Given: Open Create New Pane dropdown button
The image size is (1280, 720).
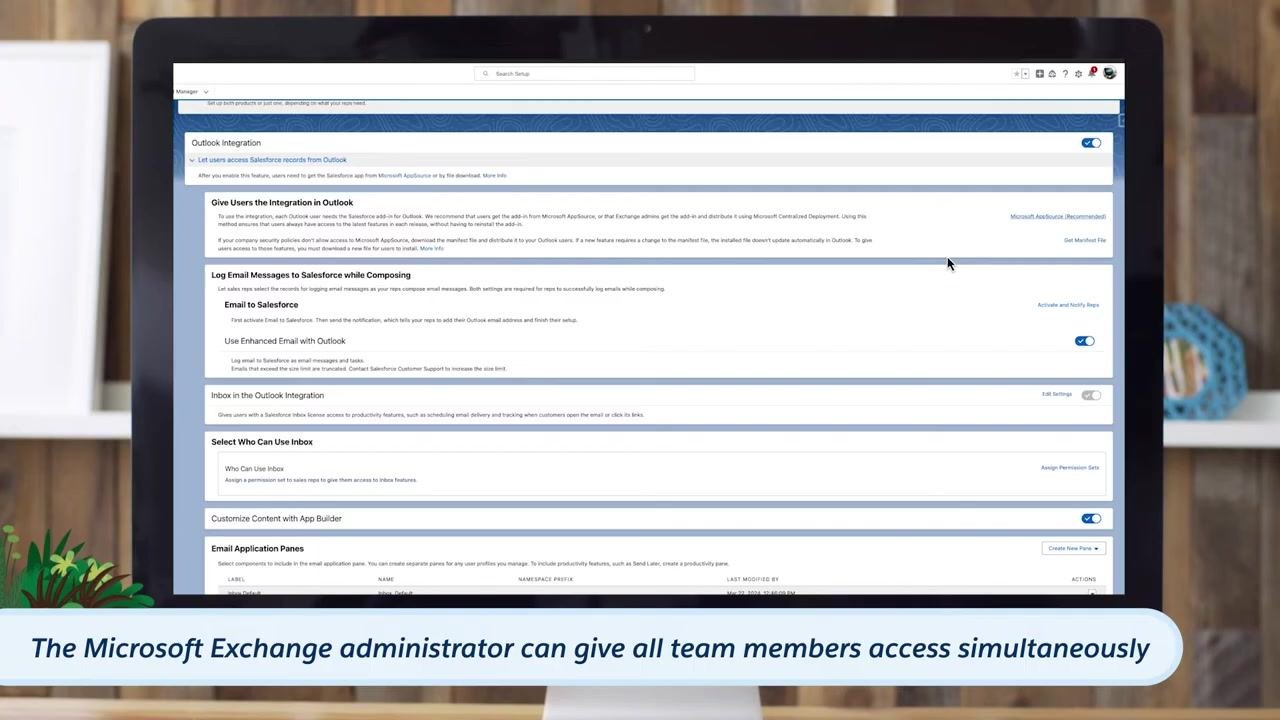Looking at the screenshot, I should (x=1074, y=548).
